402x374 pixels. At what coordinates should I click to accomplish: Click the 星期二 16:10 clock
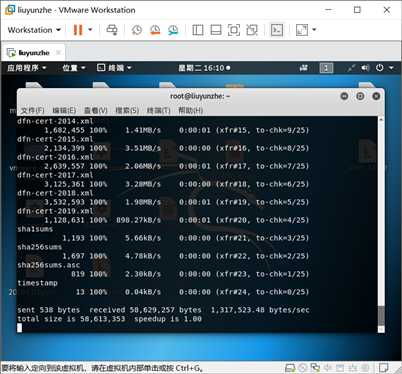204,68
